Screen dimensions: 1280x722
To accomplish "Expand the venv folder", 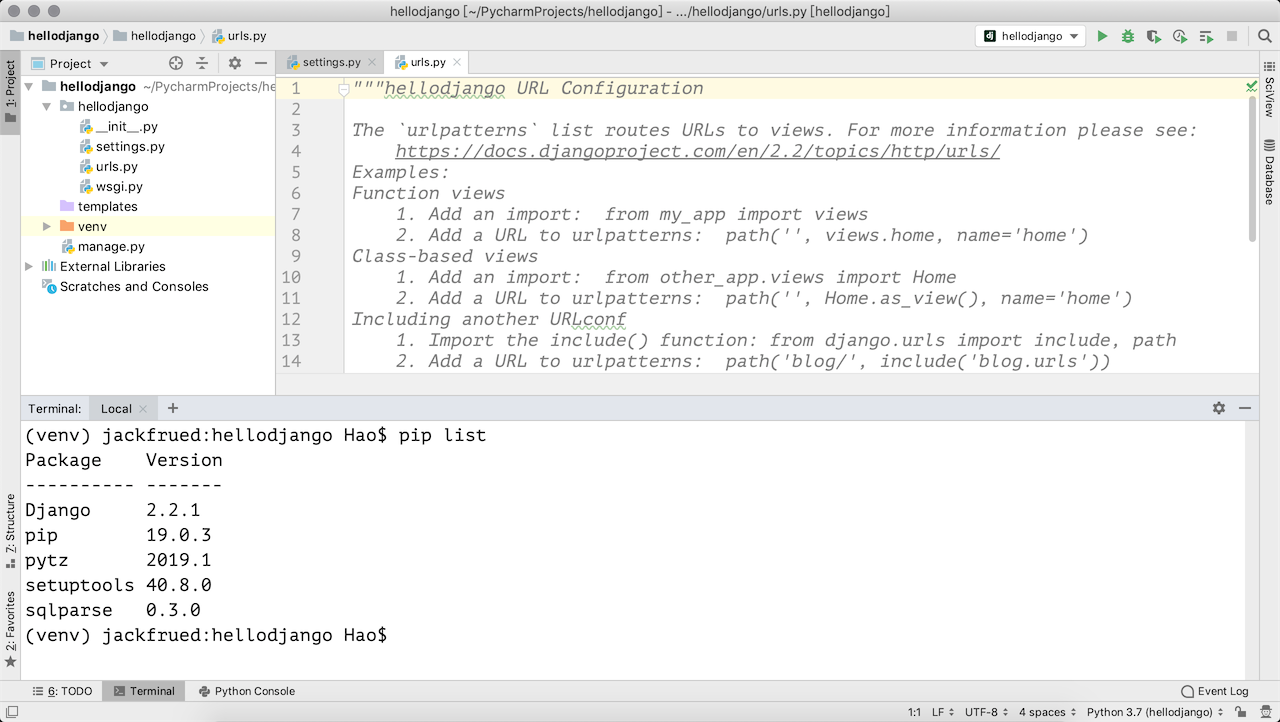I will point(47,227).
